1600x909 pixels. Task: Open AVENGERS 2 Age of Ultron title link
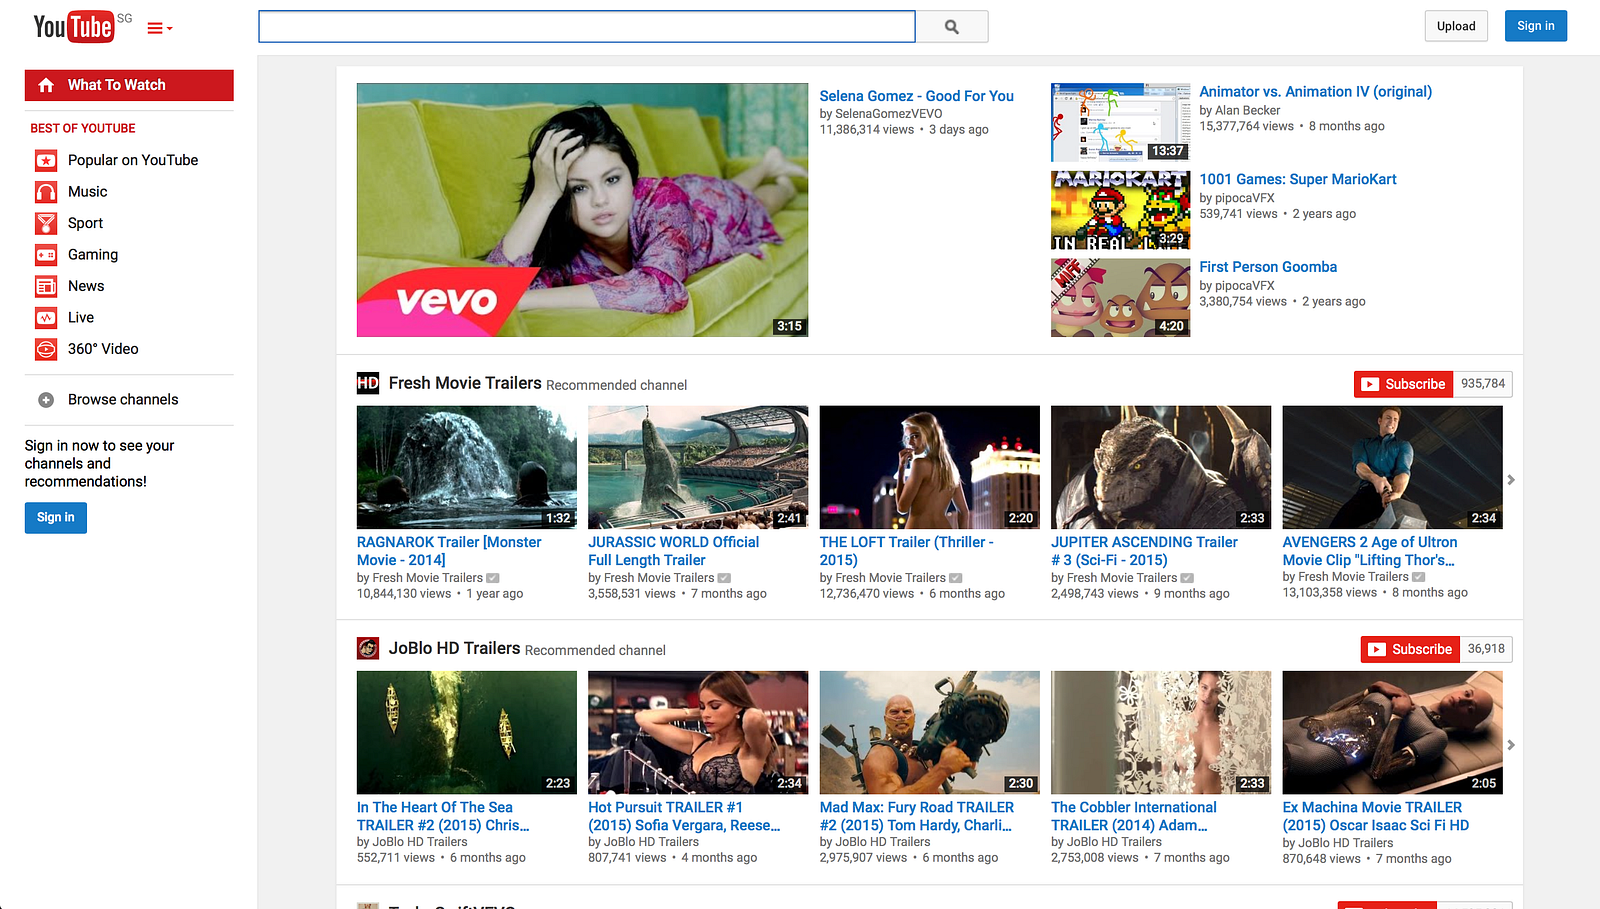[x=1370, y=551]
